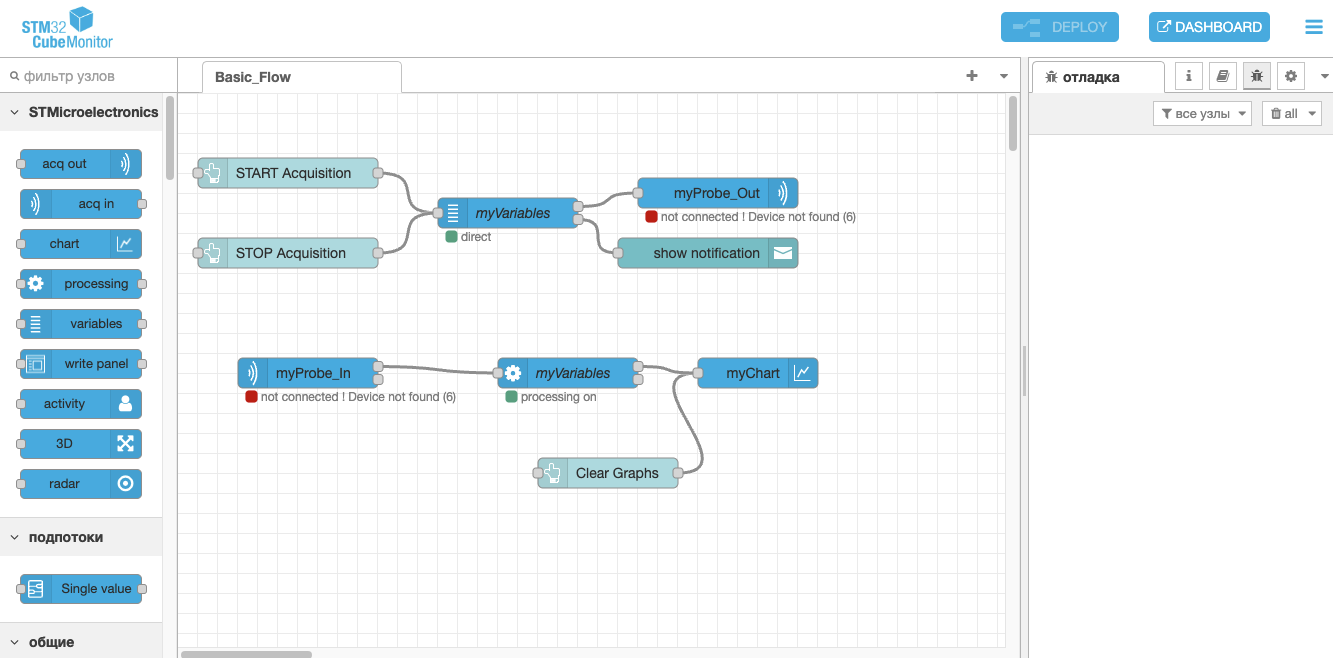Open the help book sidebar tab
1333x658 pixels.
click(1222, 76)
